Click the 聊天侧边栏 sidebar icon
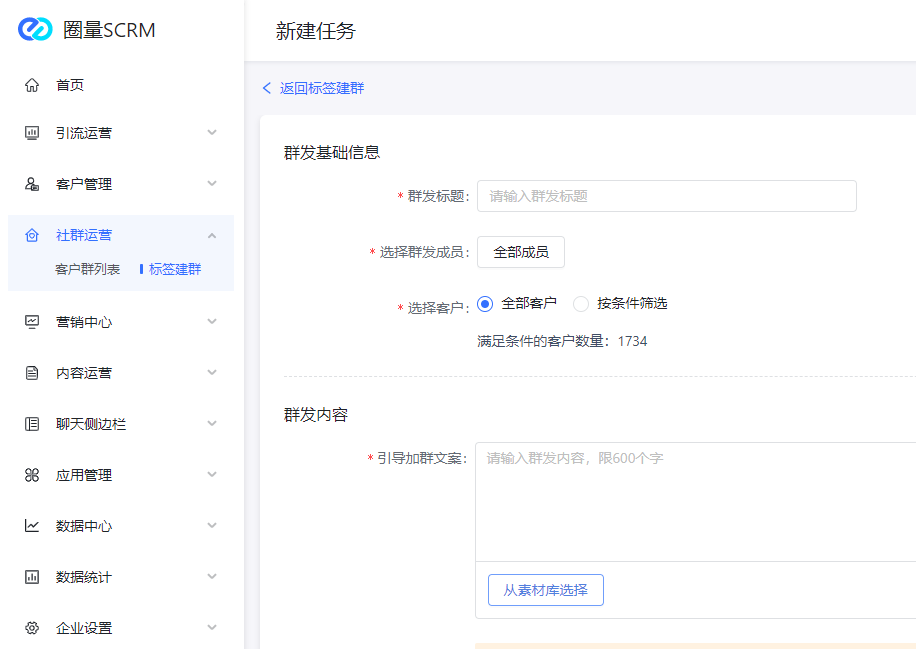Screen dimensions: 916x649 pos(32,424)
